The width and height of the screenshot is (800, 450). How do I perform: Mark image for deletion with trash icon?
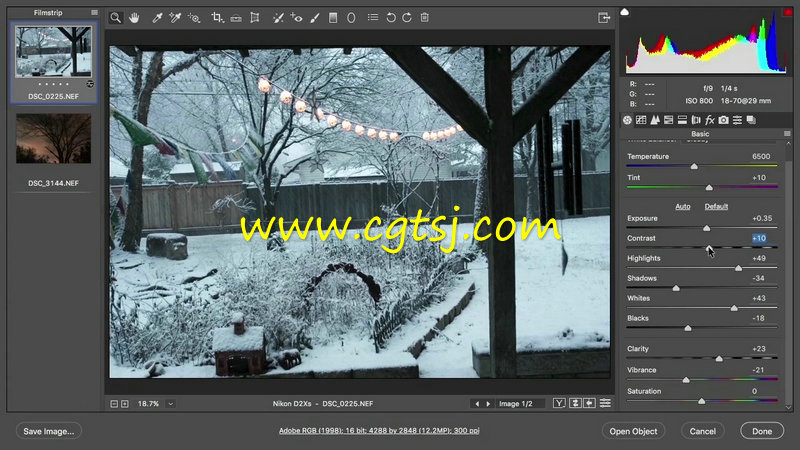424,18
